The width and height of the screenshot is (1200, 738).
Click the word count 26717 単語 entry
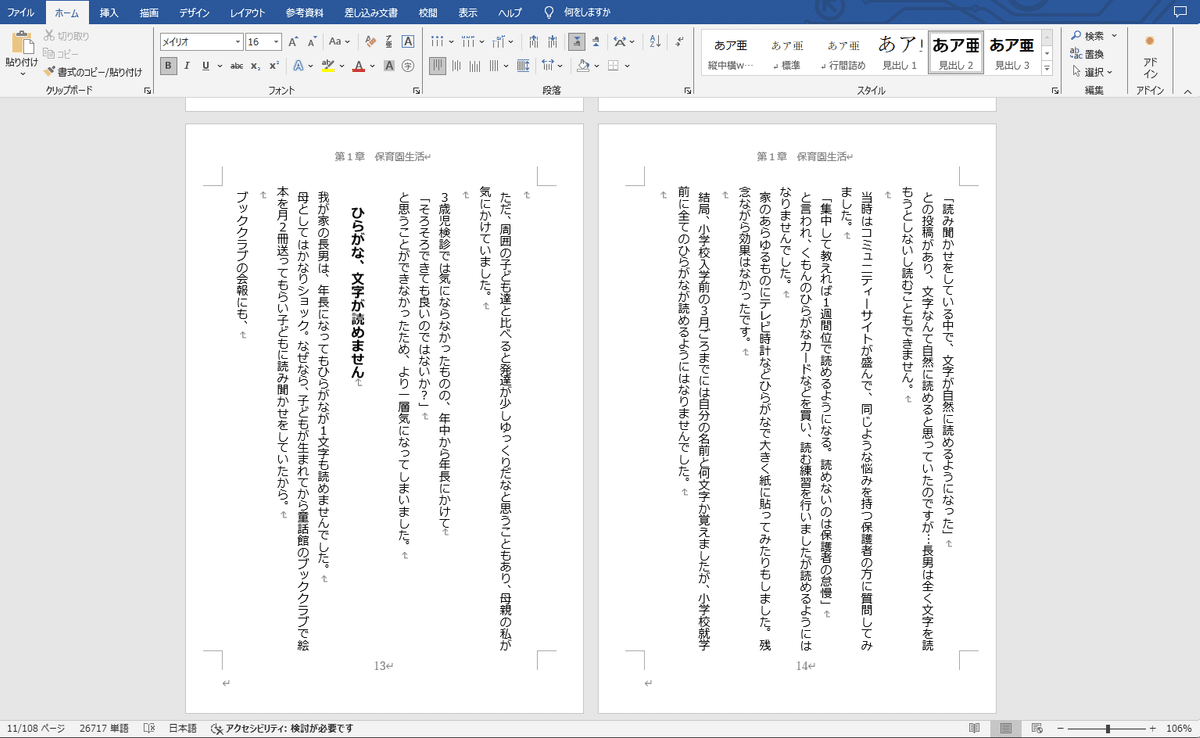click(x=106, y=728)
